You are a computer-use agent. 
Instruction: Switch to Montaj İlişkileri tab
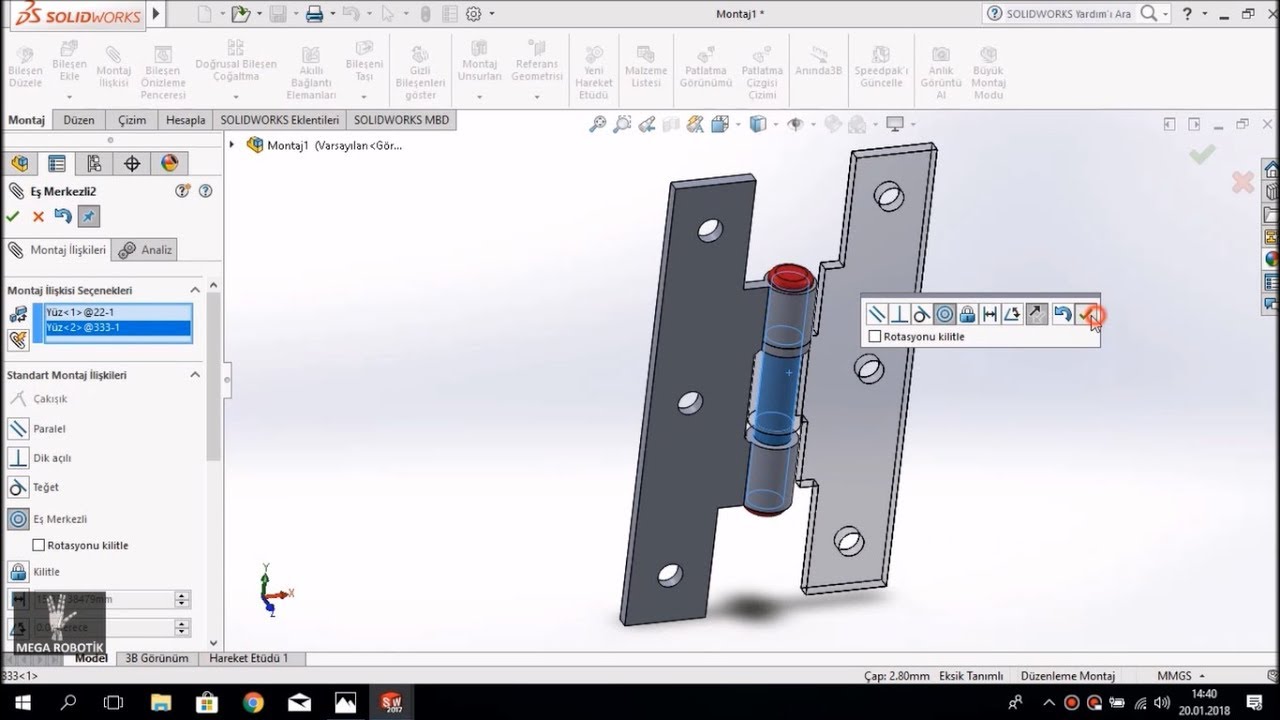[57, 250]
